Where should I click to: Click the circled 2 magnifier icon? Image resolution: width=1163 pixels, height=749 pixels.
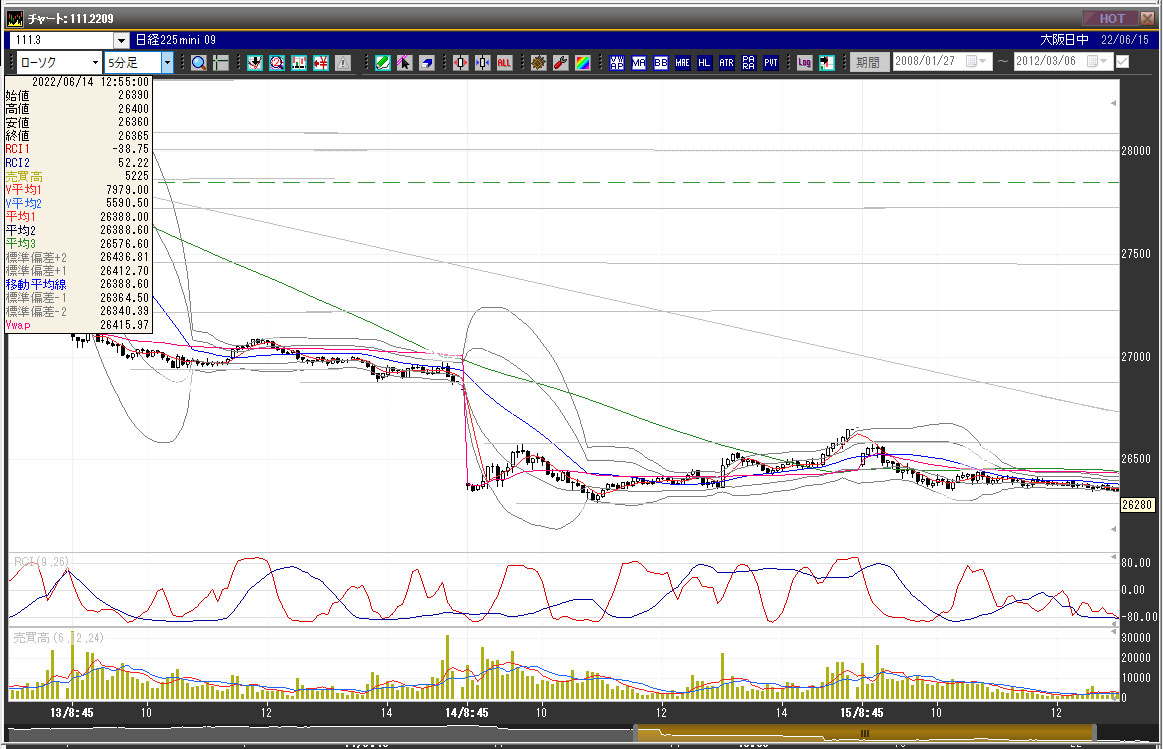[x=277, y=63]
